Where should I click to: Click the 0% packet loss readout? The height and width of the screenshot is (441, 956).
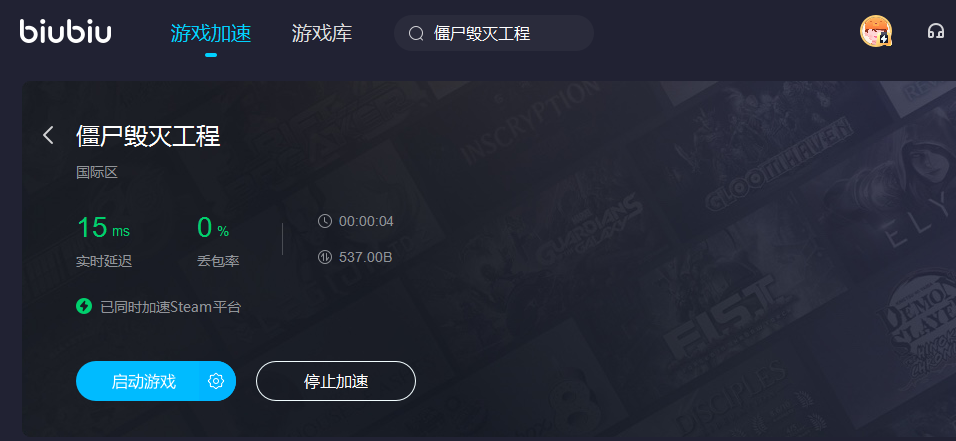(x=213, y=228)
